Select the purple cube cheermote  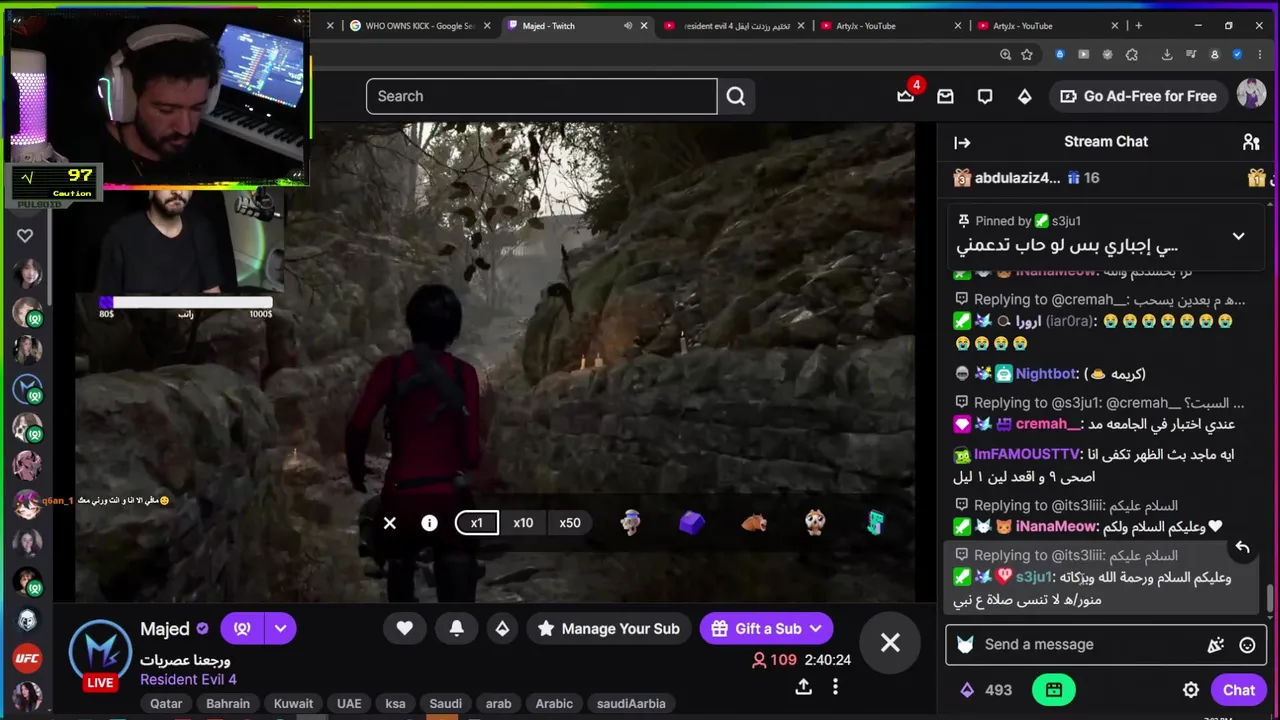pos(692,523)
